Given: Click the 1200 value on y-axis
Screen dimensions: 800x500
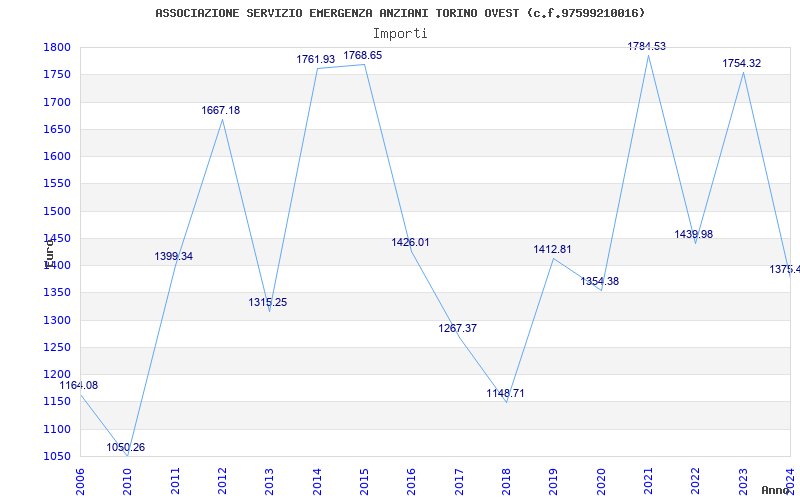Looking at the screenshot, I should pos(57,374).
